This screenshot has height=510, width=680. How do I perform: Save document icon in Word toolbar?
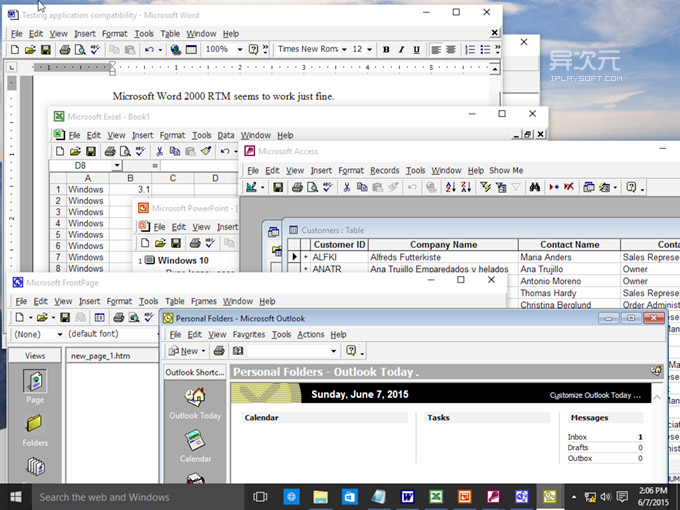(x=46, y=49)
